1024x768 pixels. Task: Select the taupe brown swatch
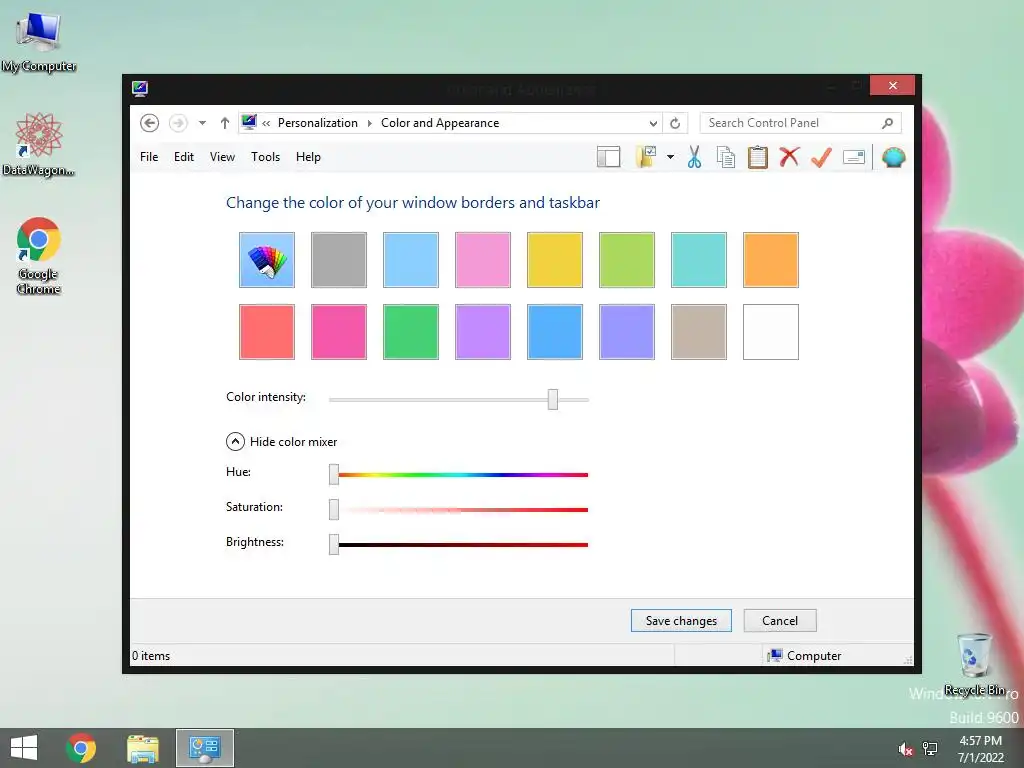pyautogui.click(x=699, y=332)
